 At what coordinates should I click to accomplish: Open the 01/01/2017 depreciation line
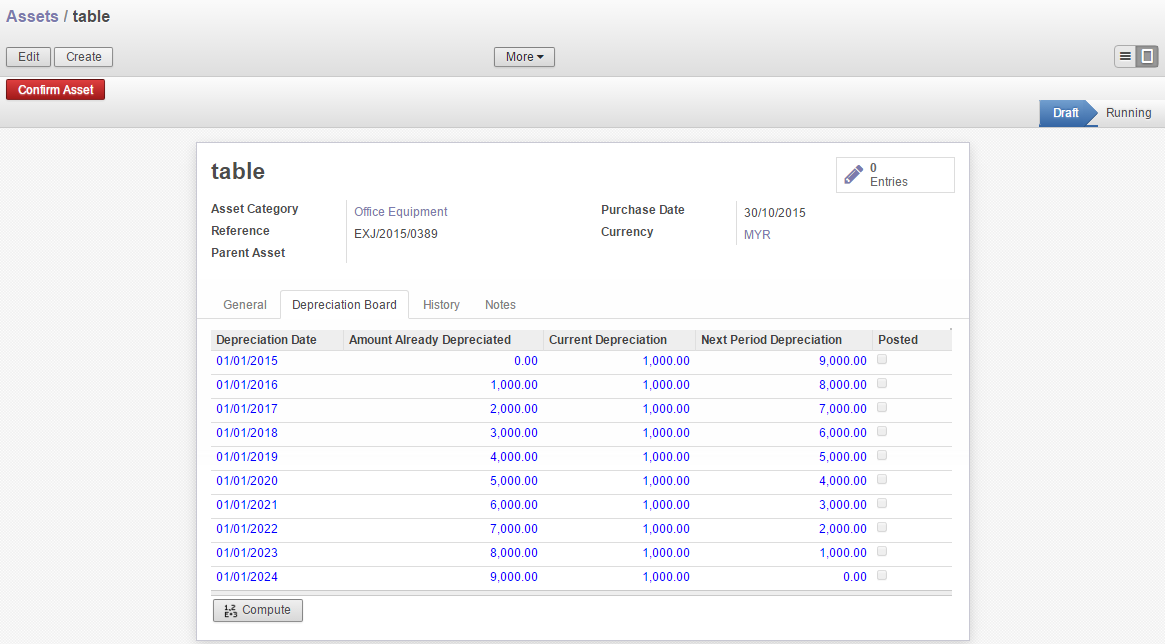[247, 408]
